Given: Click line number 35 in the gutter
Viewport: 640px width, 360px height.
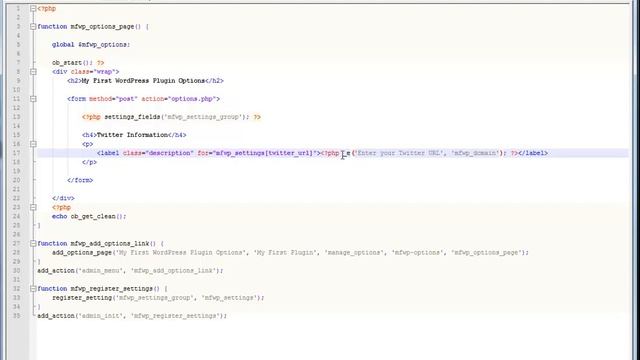Looking at the screenshot, I should coord(16,316).
